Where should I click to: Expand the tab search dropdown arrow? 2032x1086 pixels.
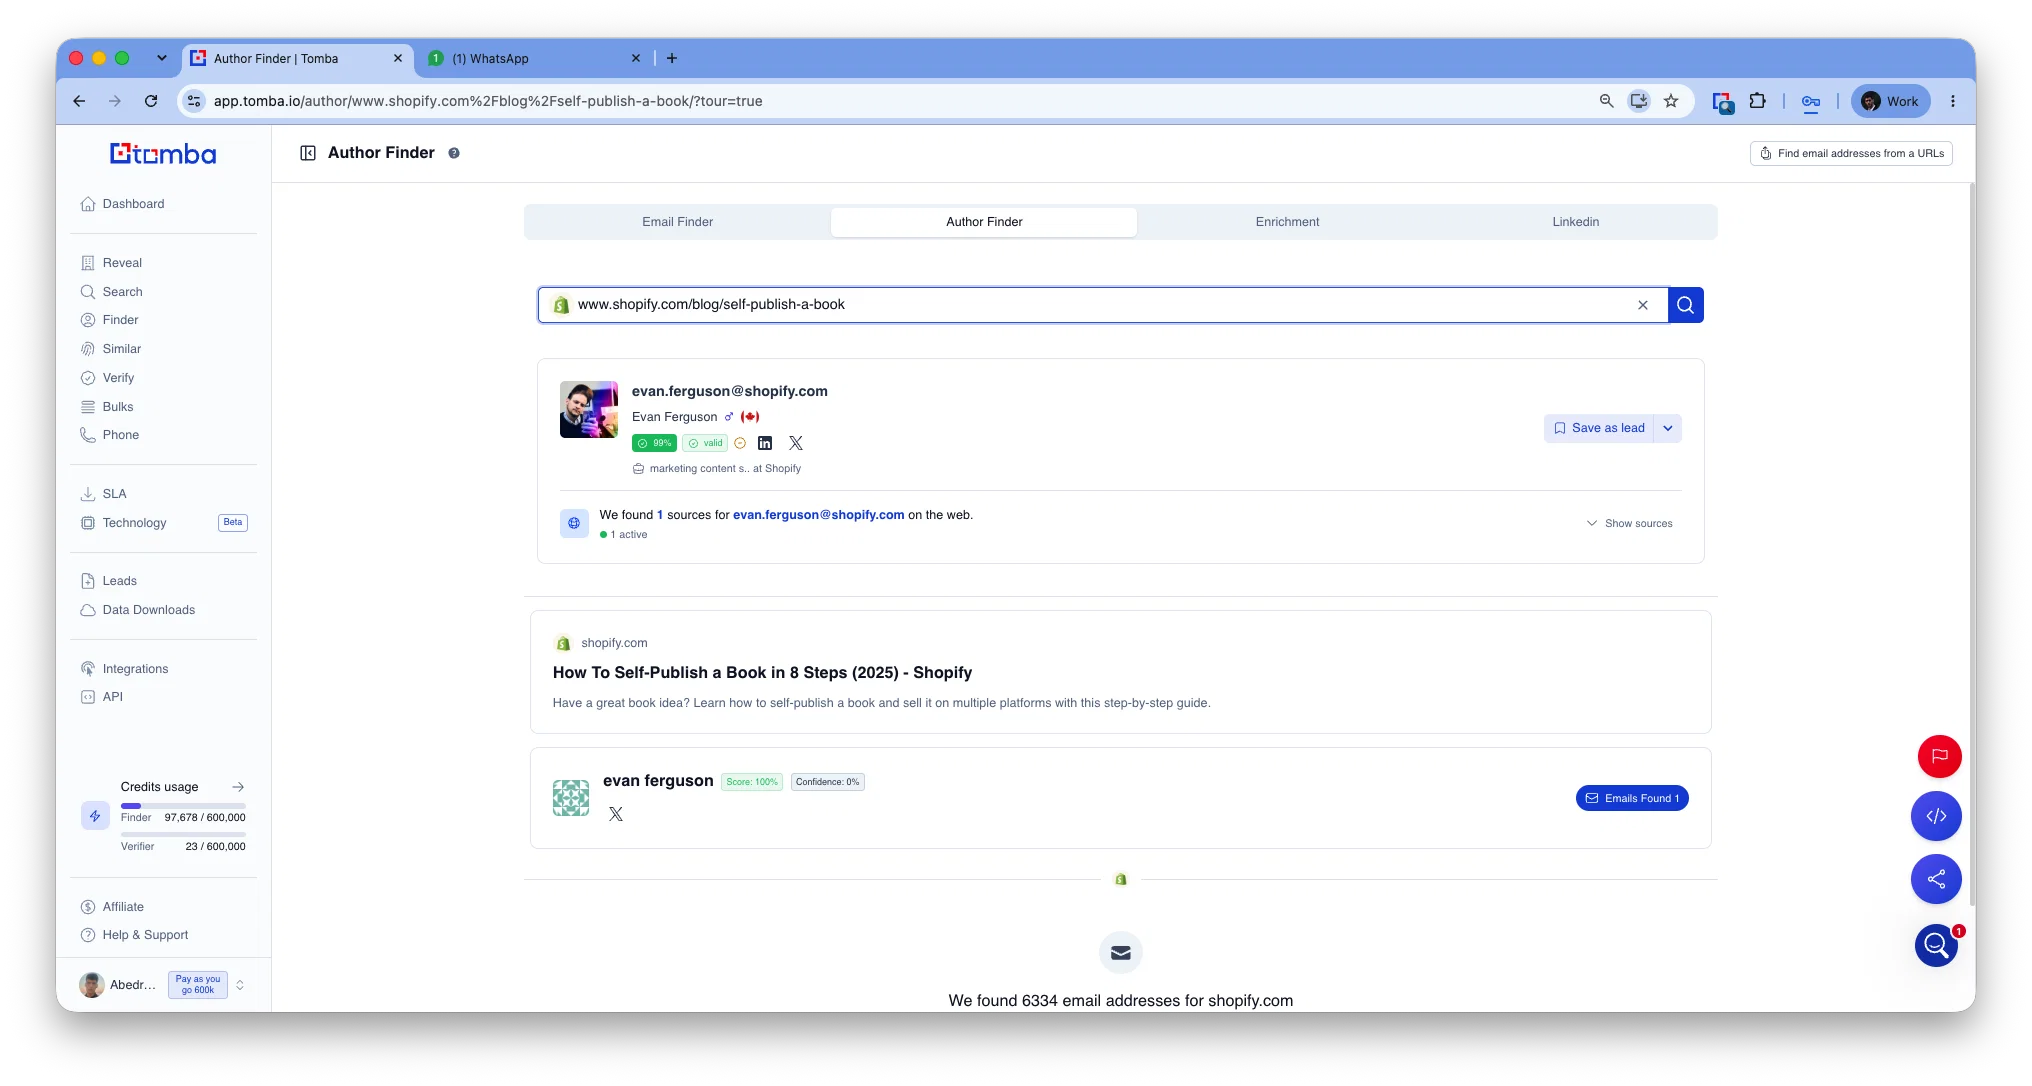tap(162, 59)
